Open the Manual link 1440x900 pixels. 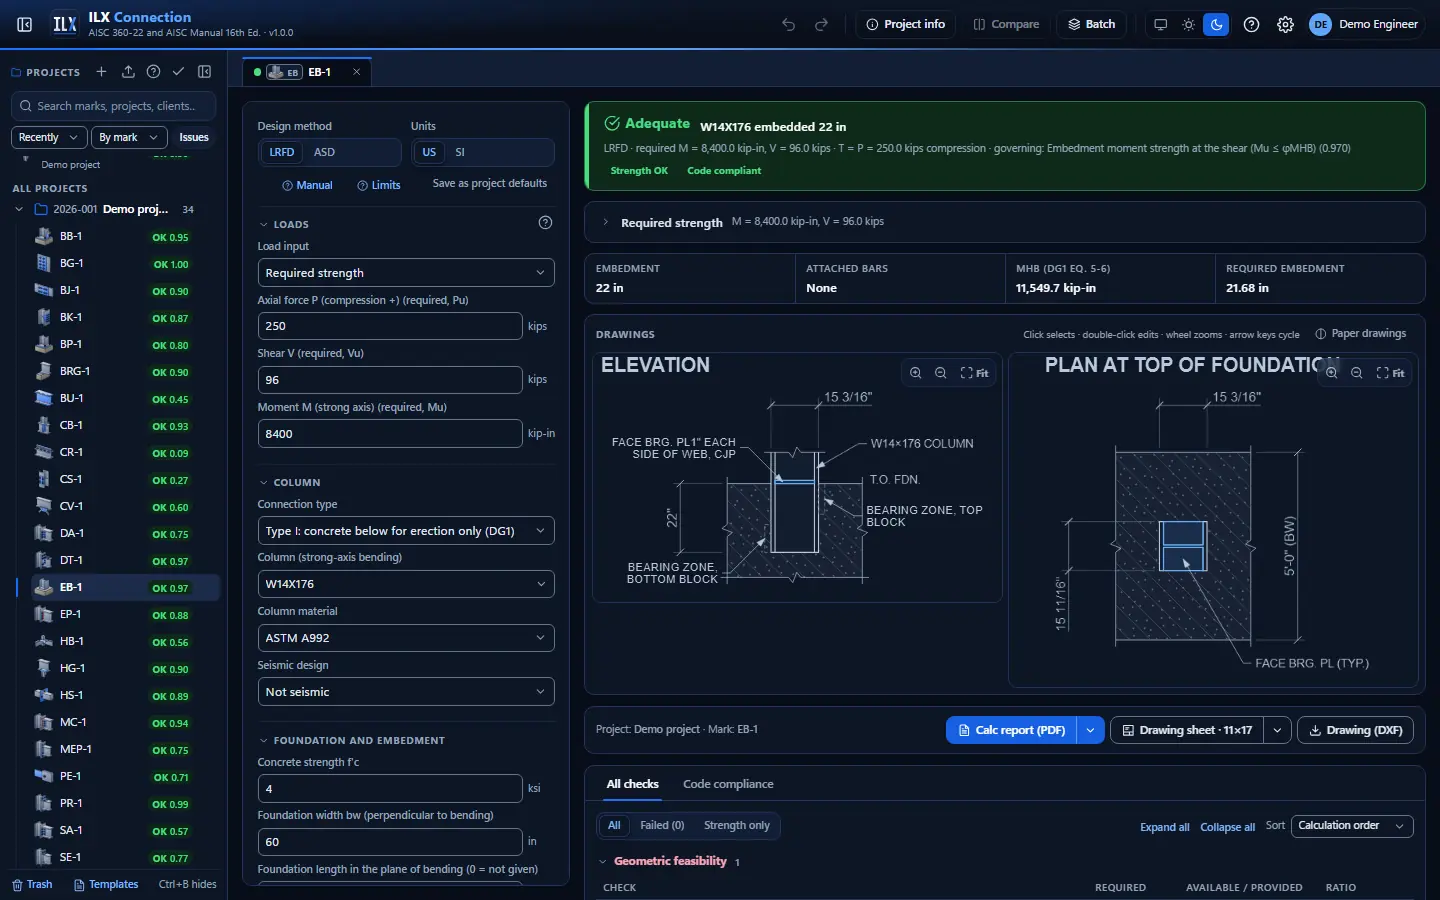coord(308,185)
